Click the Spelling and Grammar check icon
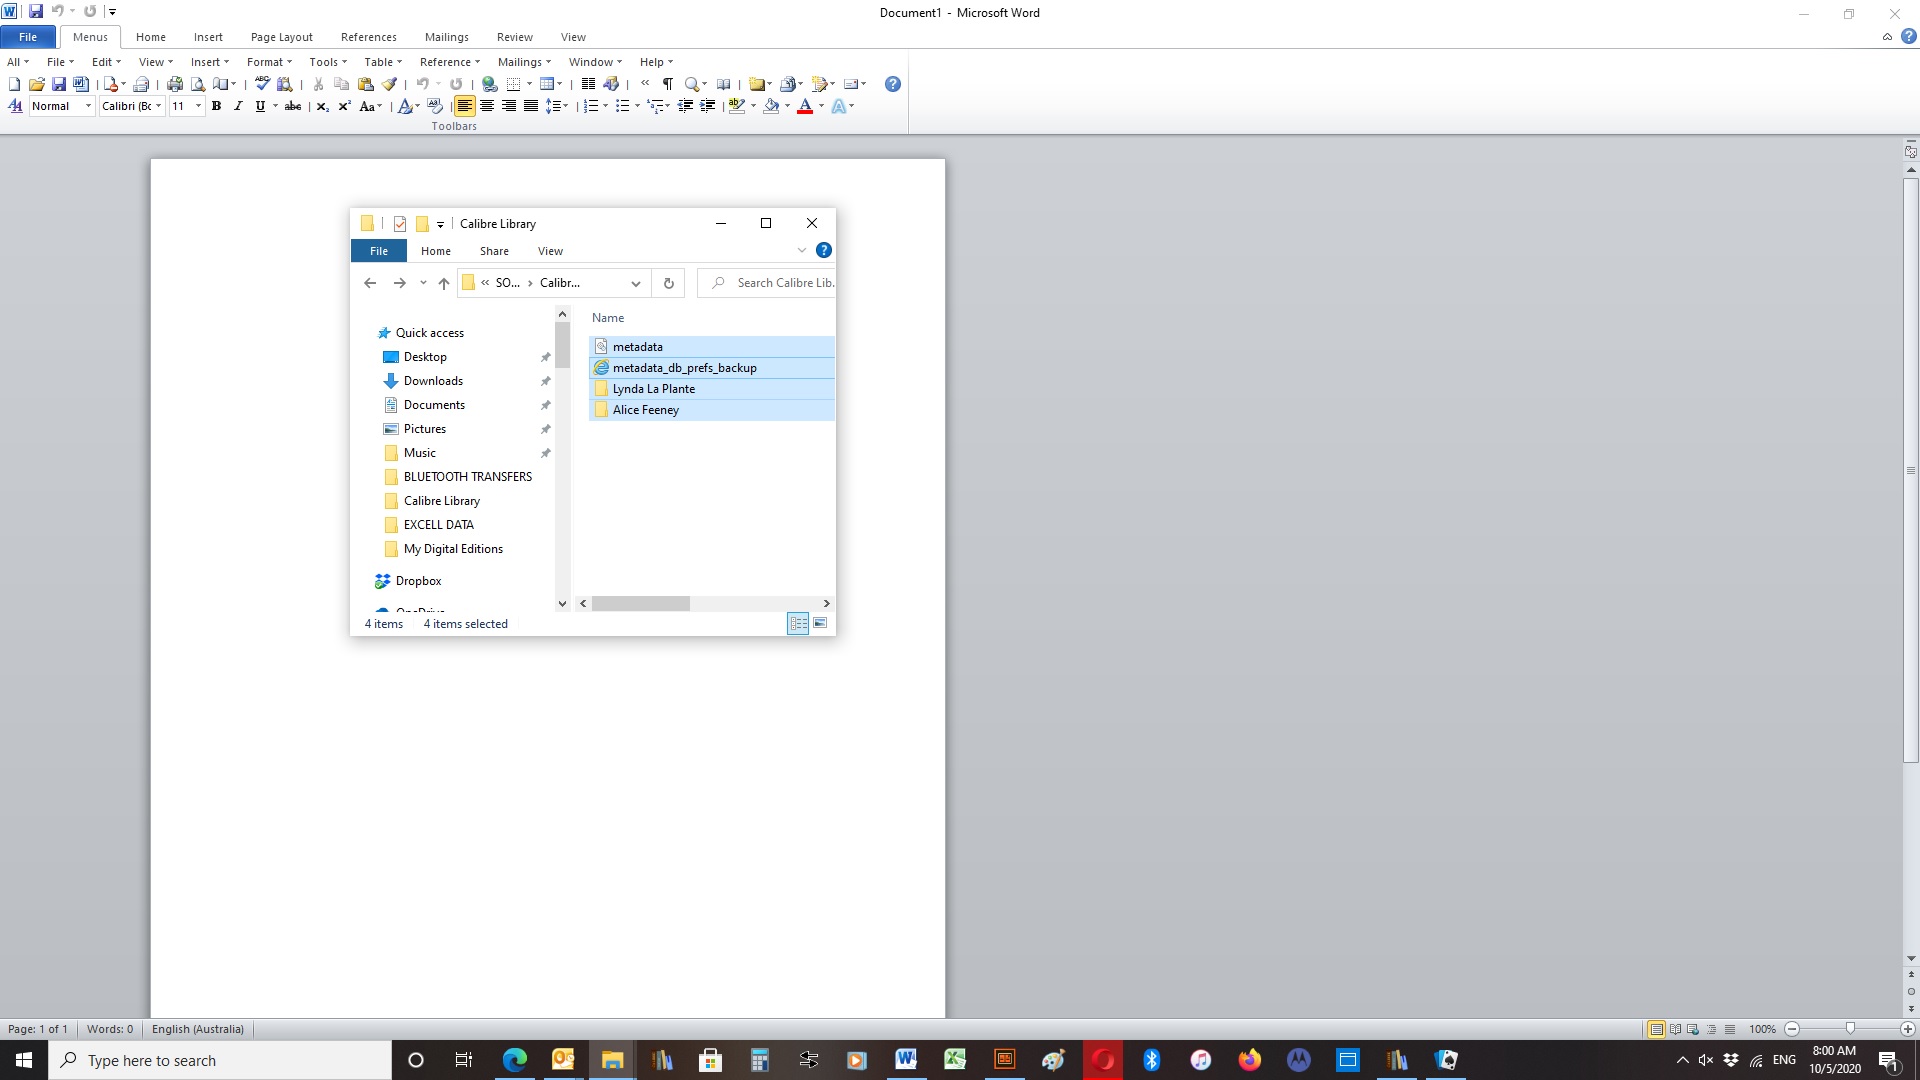 pos(262,85)
